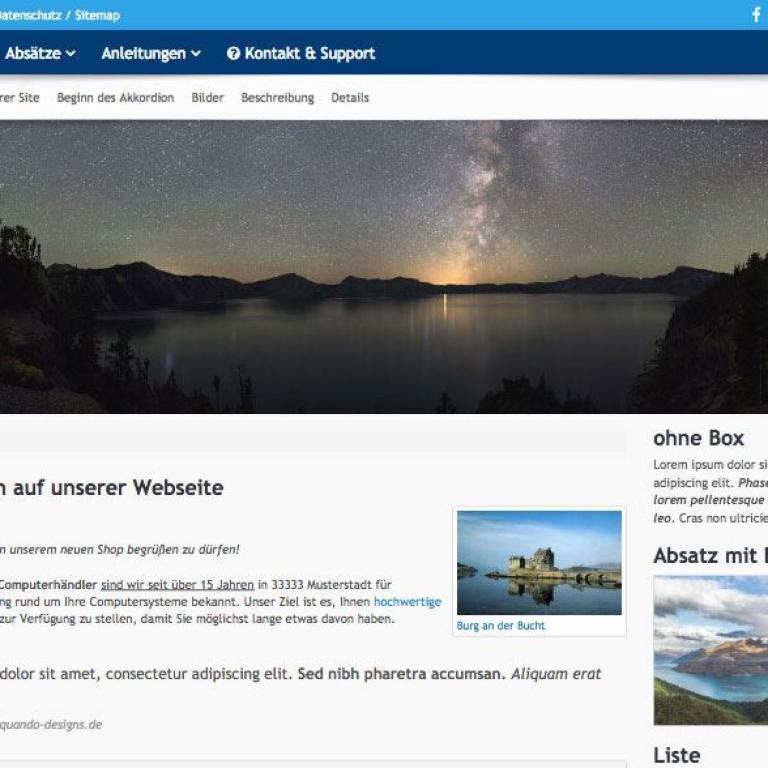
Task: Open Kontakt & Support menu item
Action: tap(301, 53)
